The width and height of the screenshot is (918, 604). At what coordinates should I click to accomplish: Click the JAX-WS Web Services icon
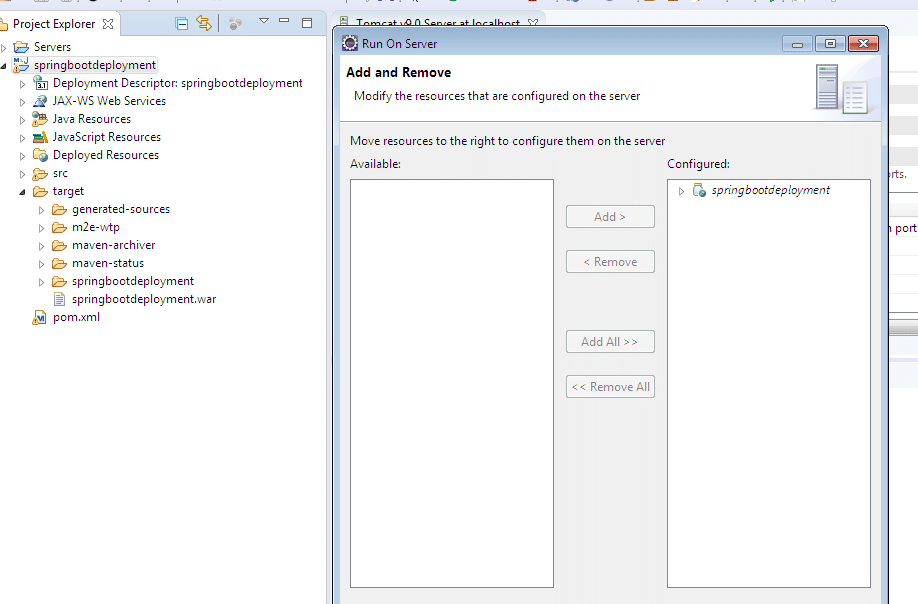pyautogui.click(x=40, y=101)
